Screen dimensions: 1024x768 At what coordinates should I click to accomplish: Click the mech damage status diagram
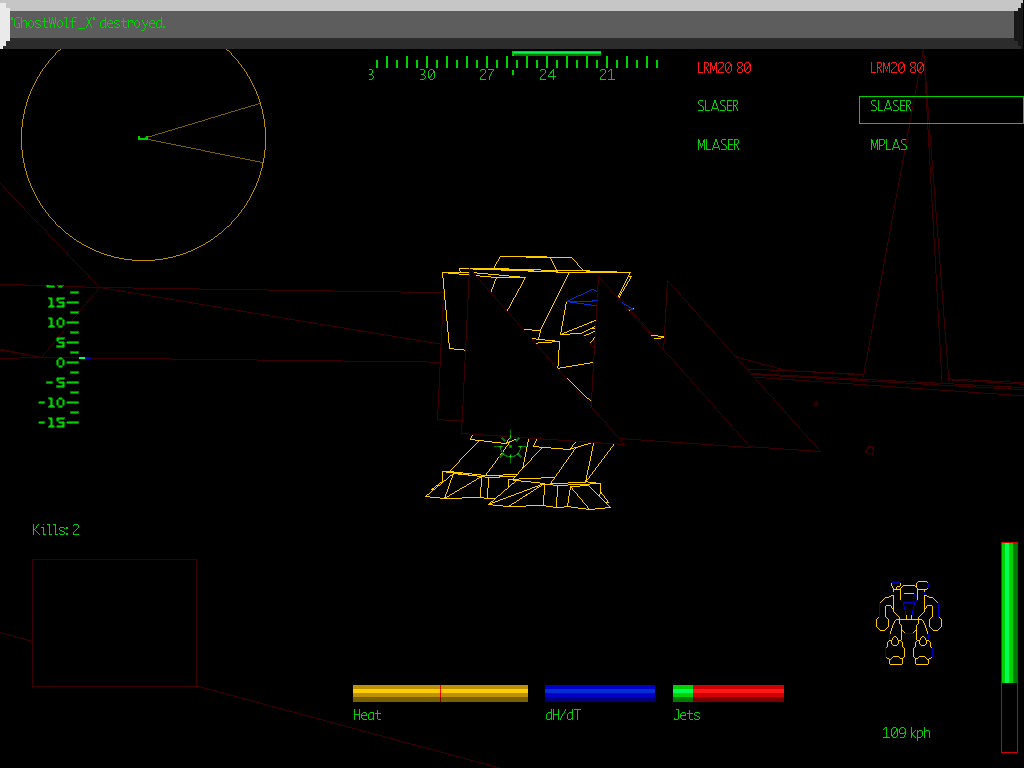909,623
